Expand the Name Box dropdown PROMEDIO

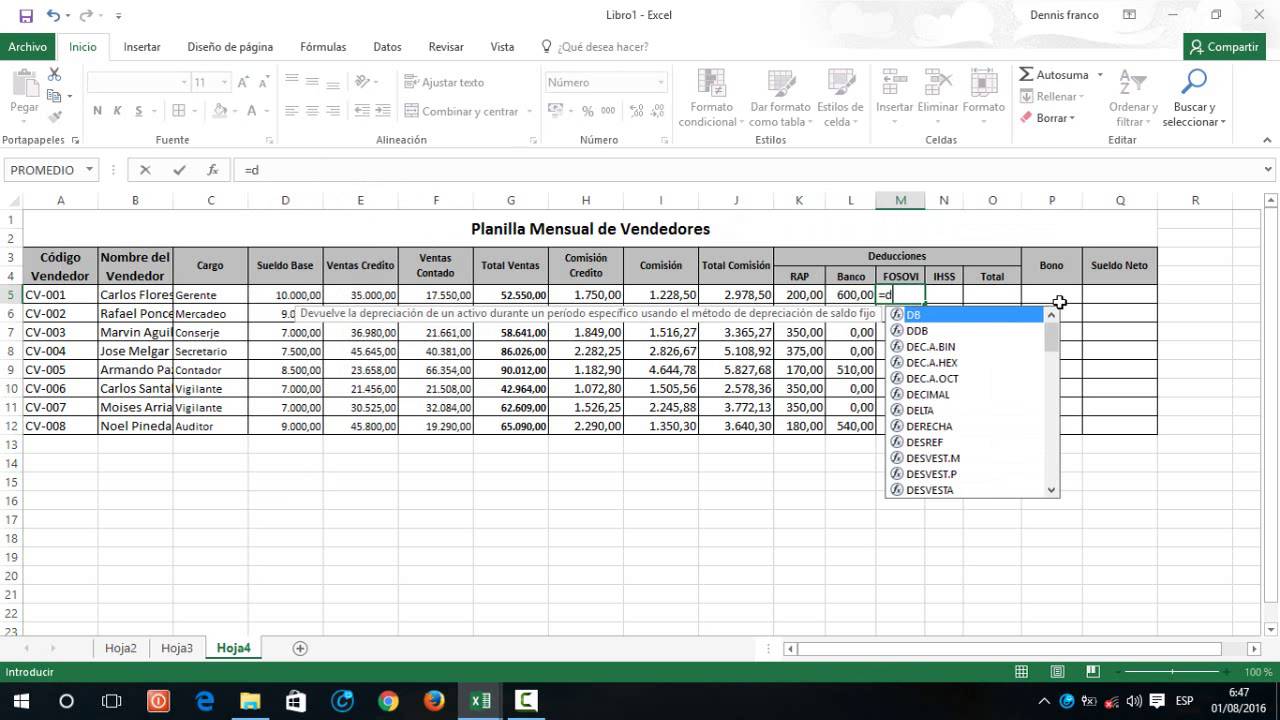click(x=89, y=170)
